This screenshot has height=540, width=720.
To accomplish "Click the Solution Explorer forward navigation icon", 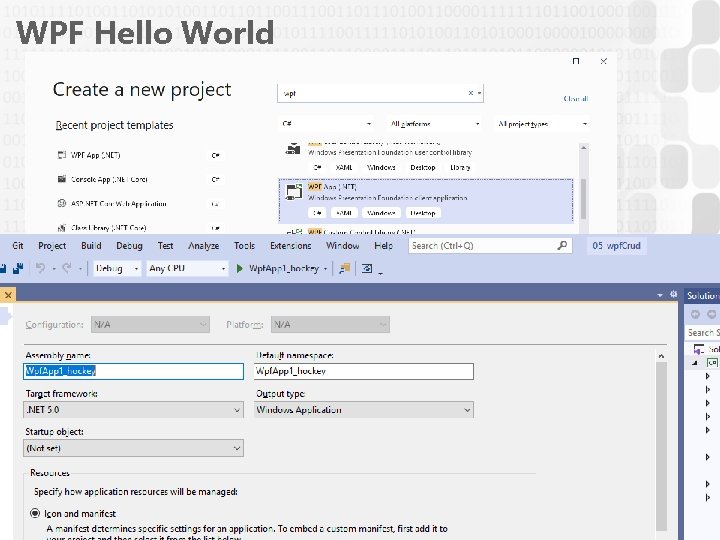I will pyautogui.click(x=711, y=314).
